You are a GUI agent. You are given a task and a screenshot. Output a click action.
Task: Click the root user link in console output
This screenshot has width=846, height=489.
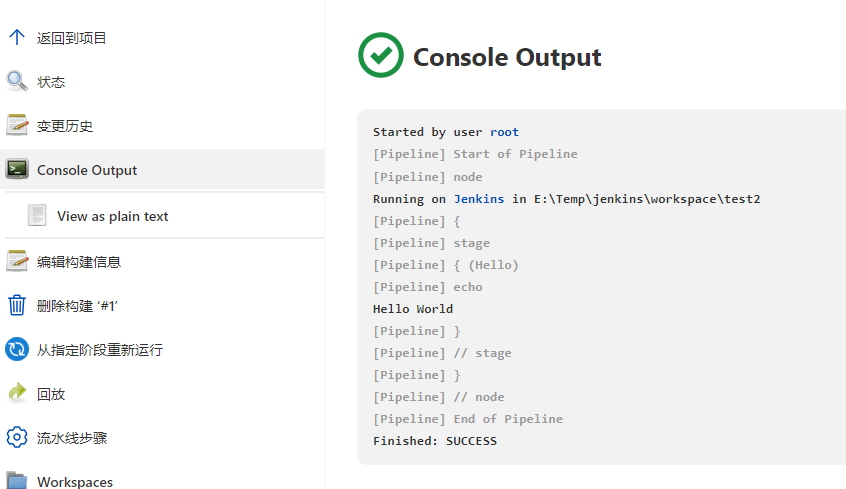click(x=504, y=132)
